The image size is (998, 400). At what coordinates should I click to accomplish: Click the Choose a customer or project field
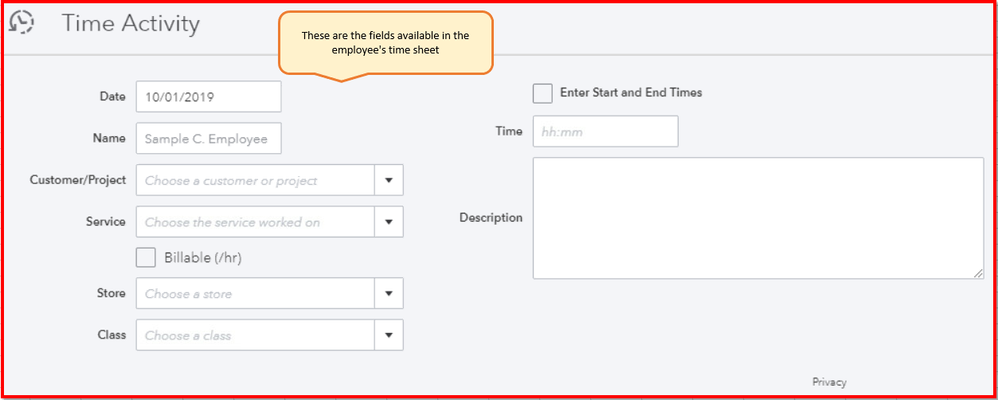pos(255,181)
